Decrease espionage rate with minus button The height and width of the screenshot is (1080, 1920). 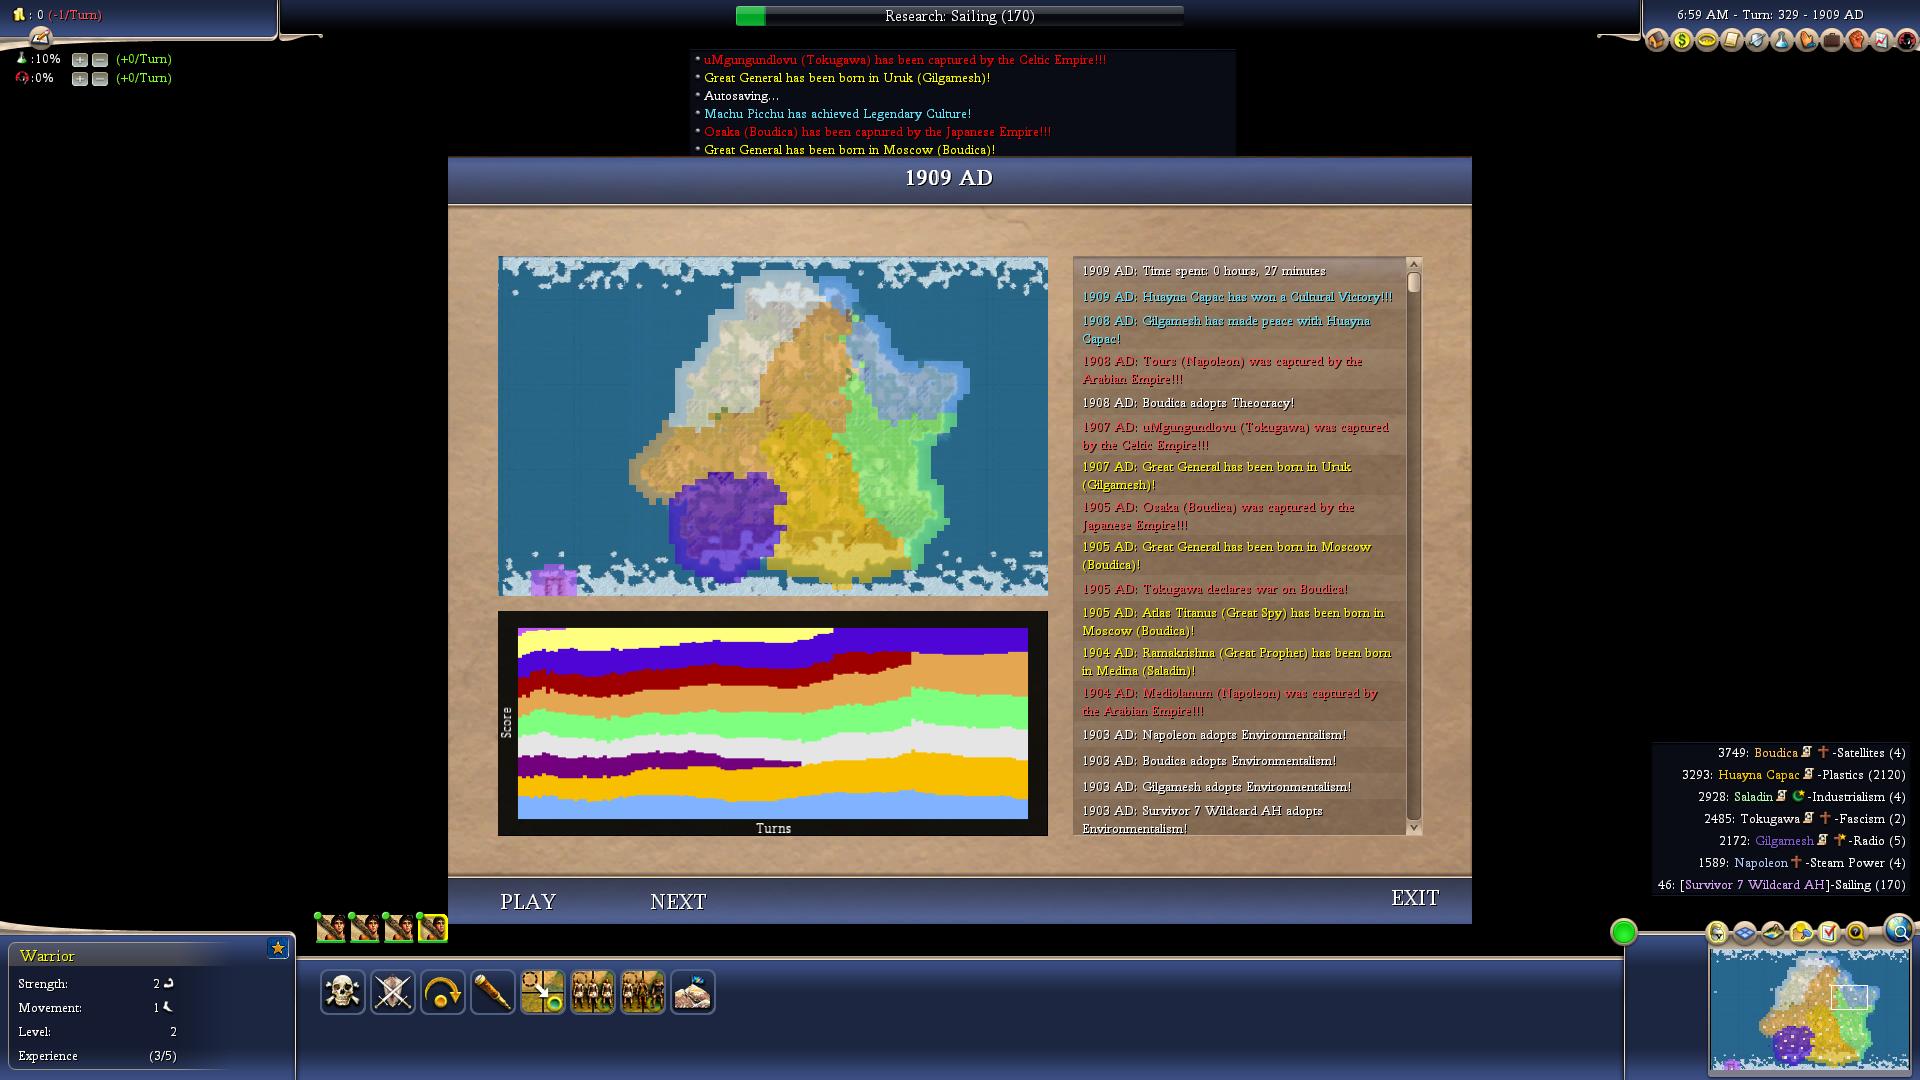[100, 79]
